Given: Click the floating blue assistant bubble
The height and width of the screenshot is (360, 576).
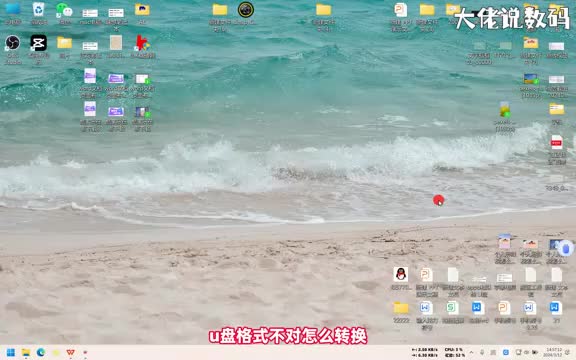Looking at the screenshot, I should 566,248.
